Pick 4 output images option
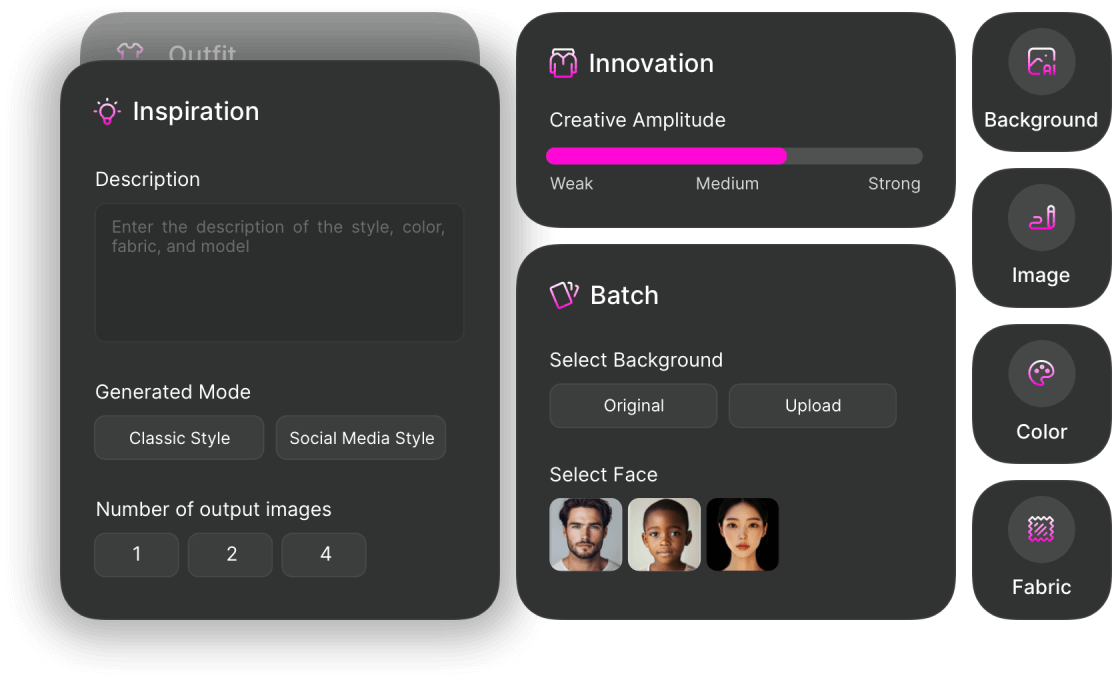Screen dimensions: 1112x680 324,555
